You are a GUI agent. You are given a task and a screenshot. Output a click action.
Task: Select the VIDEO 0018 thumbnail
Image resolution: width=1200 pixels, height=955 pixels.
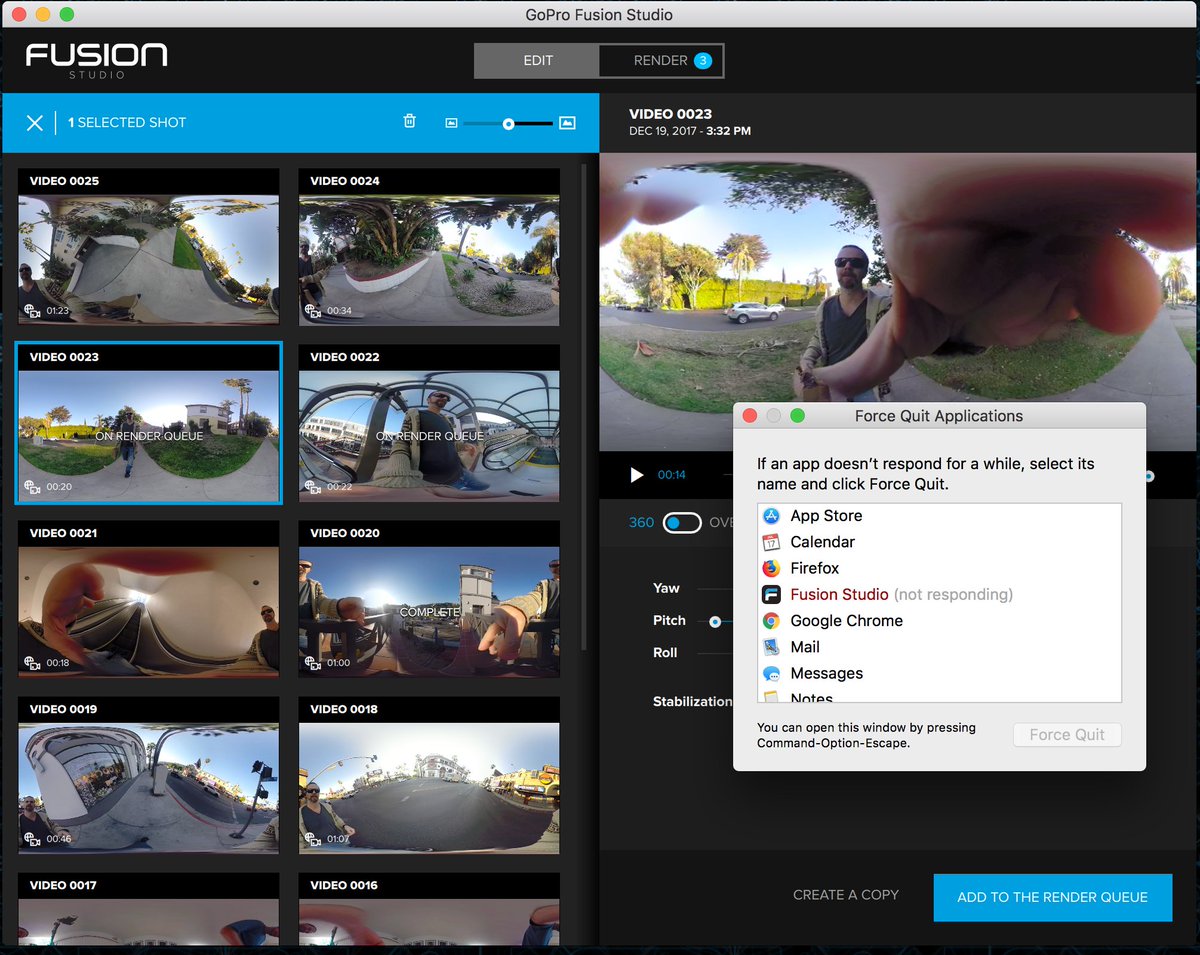click(x=429, y=775)
